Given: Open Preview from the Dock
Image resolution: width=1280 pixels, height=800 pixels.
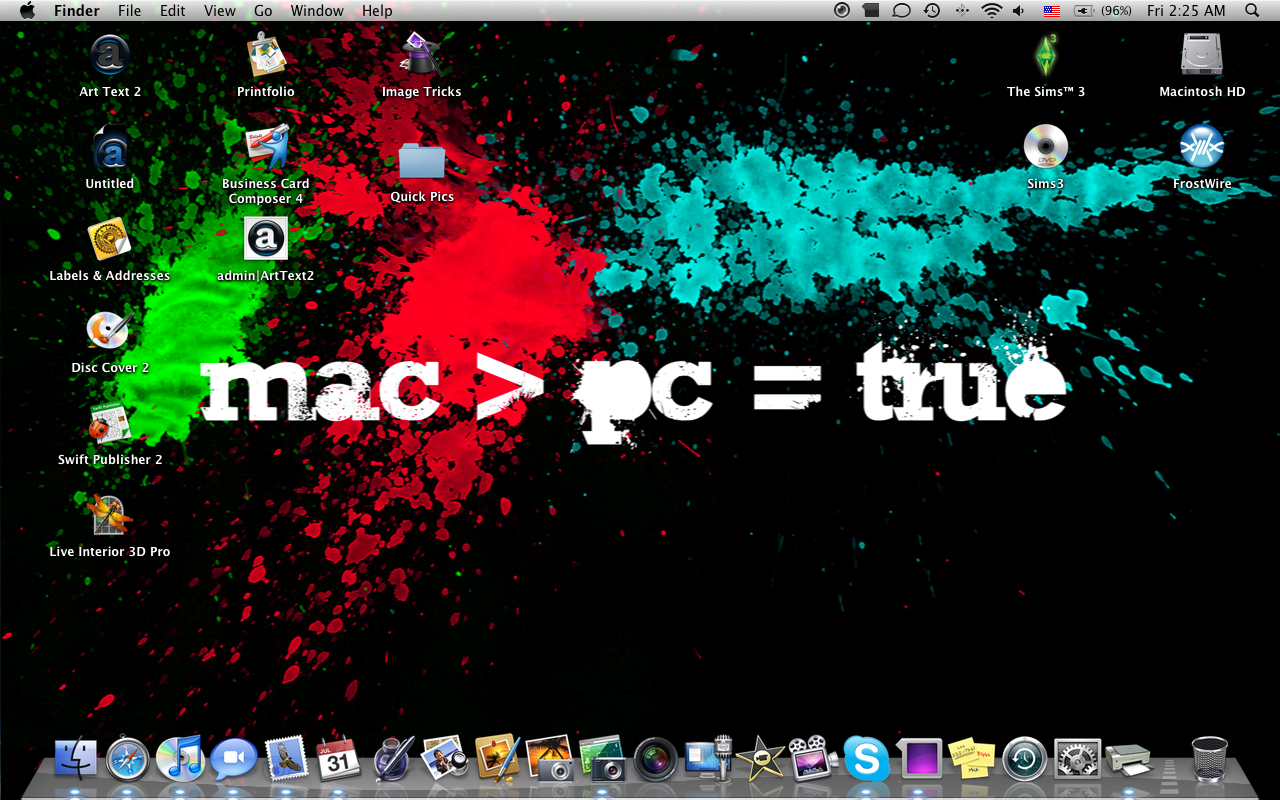Looking at the screenshot, I should pos(445,758).
